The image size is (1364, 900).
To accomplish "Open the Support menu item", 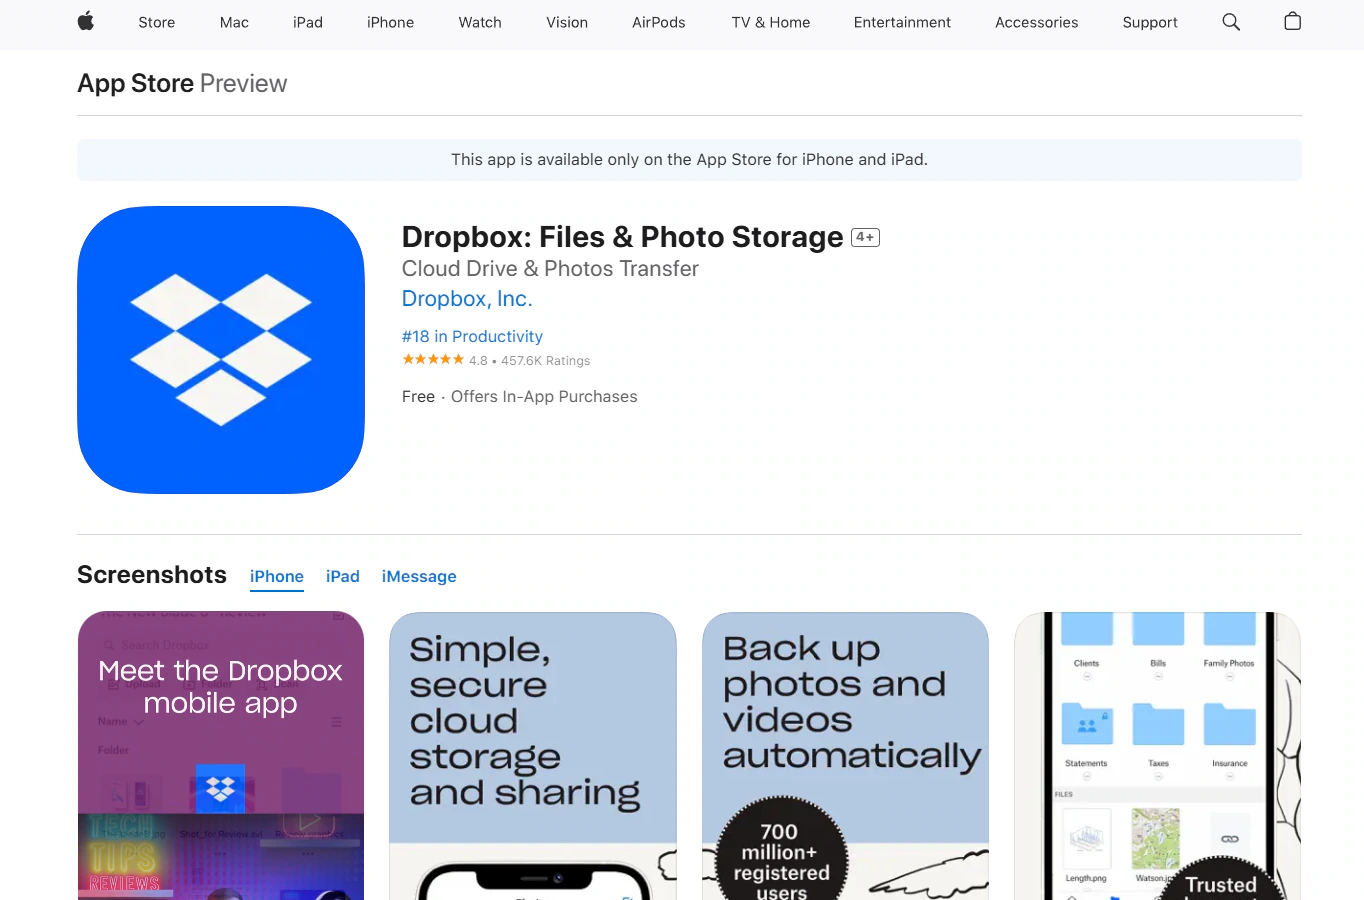I will 1150,22.
